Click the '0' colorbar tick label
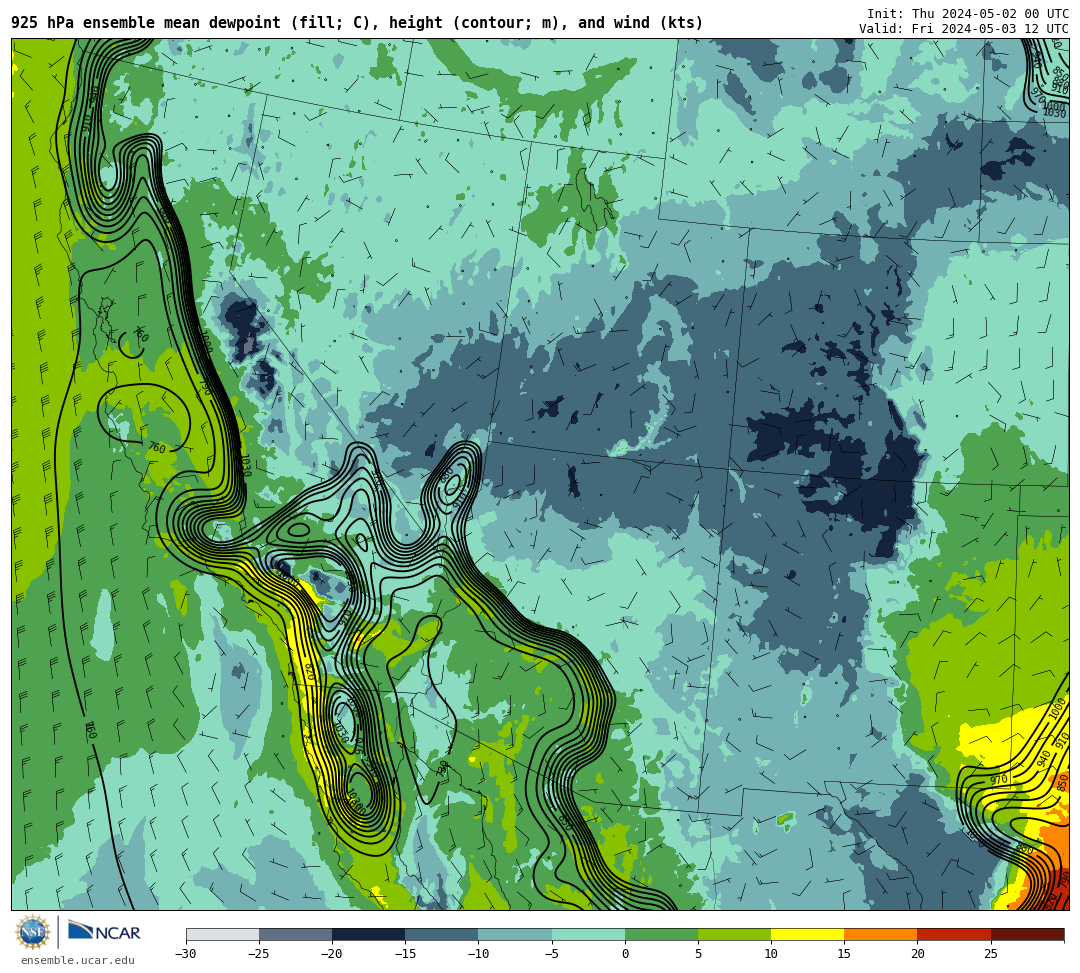The image size is (1080, 973). (625, 954)
